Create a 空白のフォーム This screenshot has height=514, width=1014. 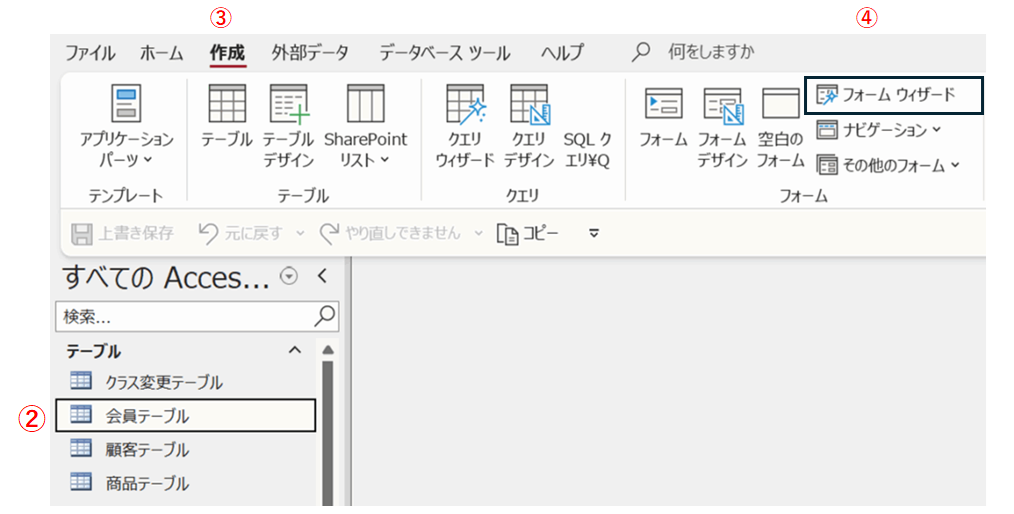tap(780, 126)
